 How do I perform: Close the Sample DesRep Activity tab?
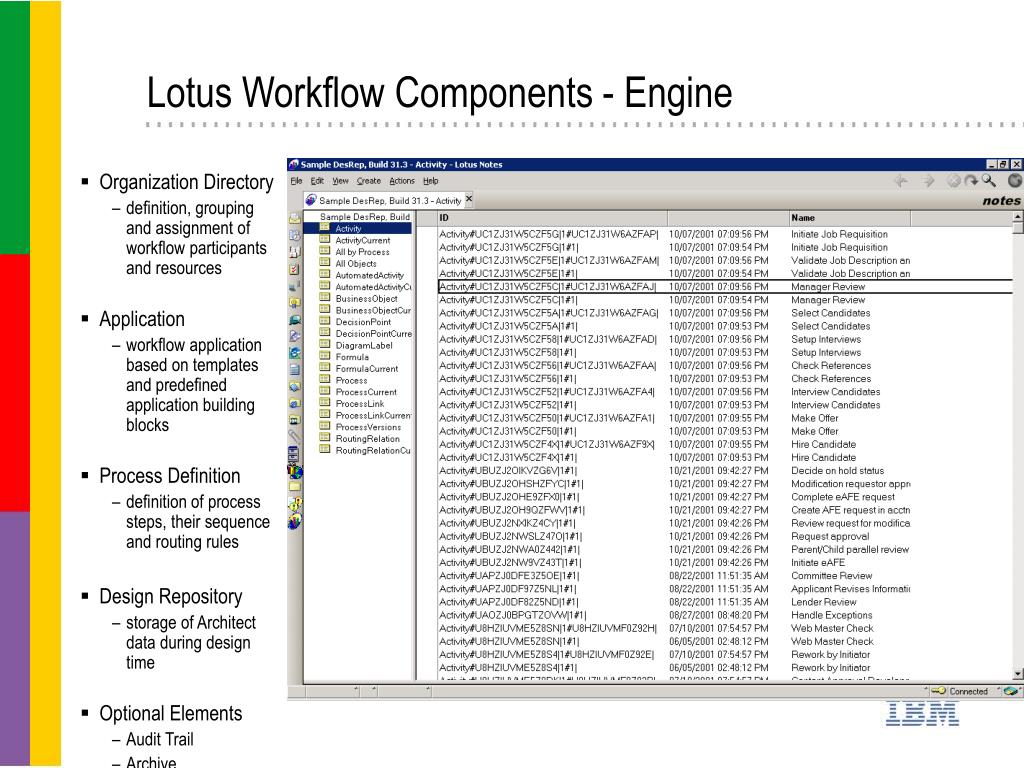469,199
